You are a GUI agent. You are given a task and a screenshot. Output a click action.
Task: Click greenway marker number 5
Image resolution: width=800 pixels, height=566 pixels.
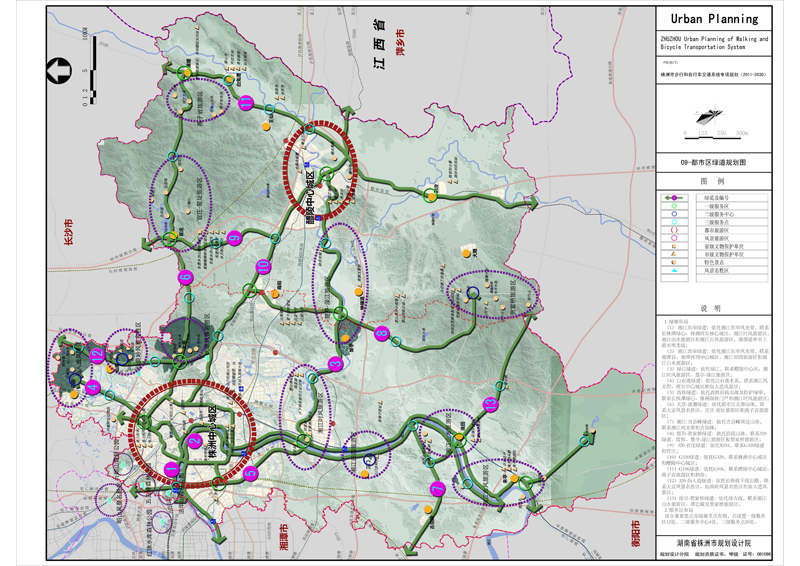coord(250,473)
